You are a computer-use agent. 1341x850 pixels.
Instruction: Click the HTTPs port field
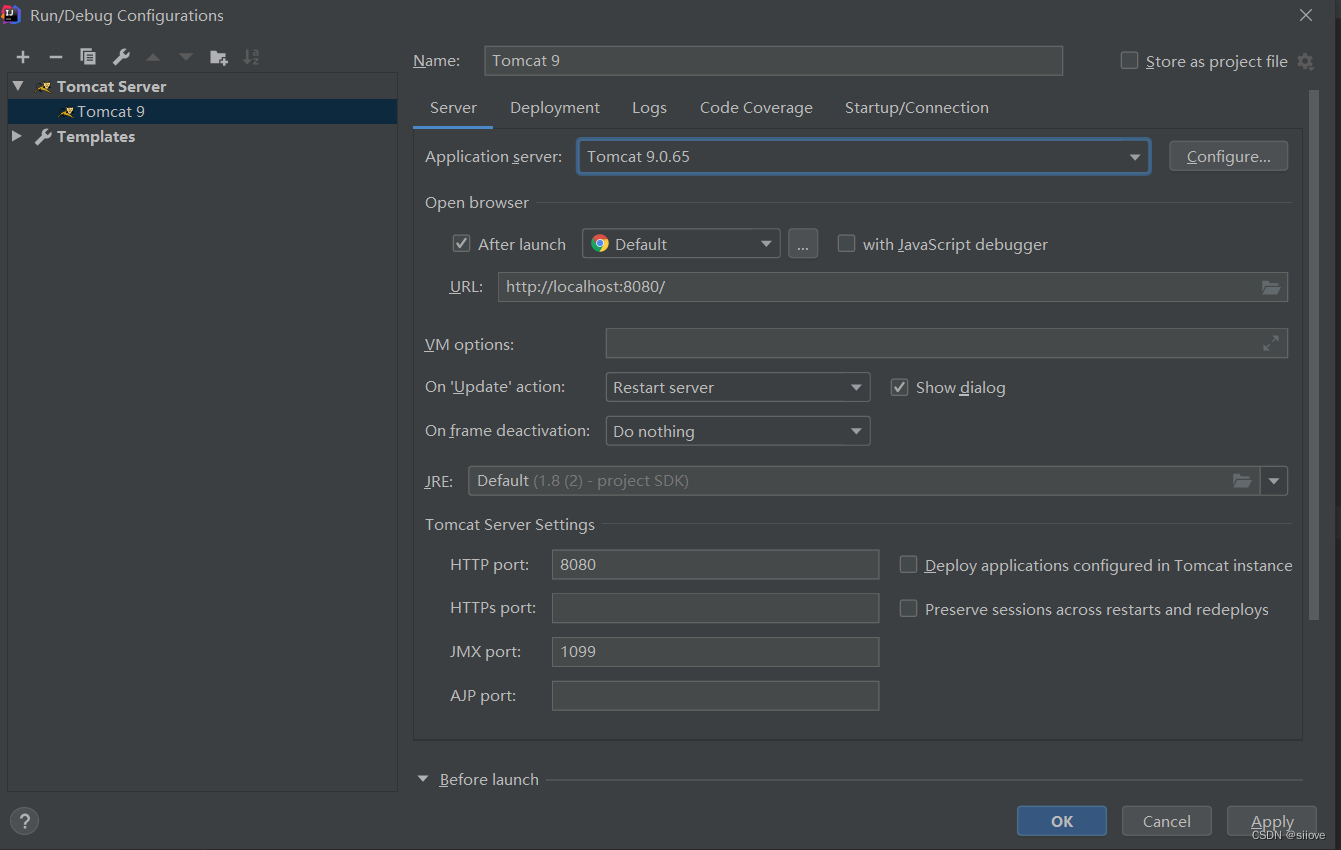pyautogui.click(x=715, y=608)
